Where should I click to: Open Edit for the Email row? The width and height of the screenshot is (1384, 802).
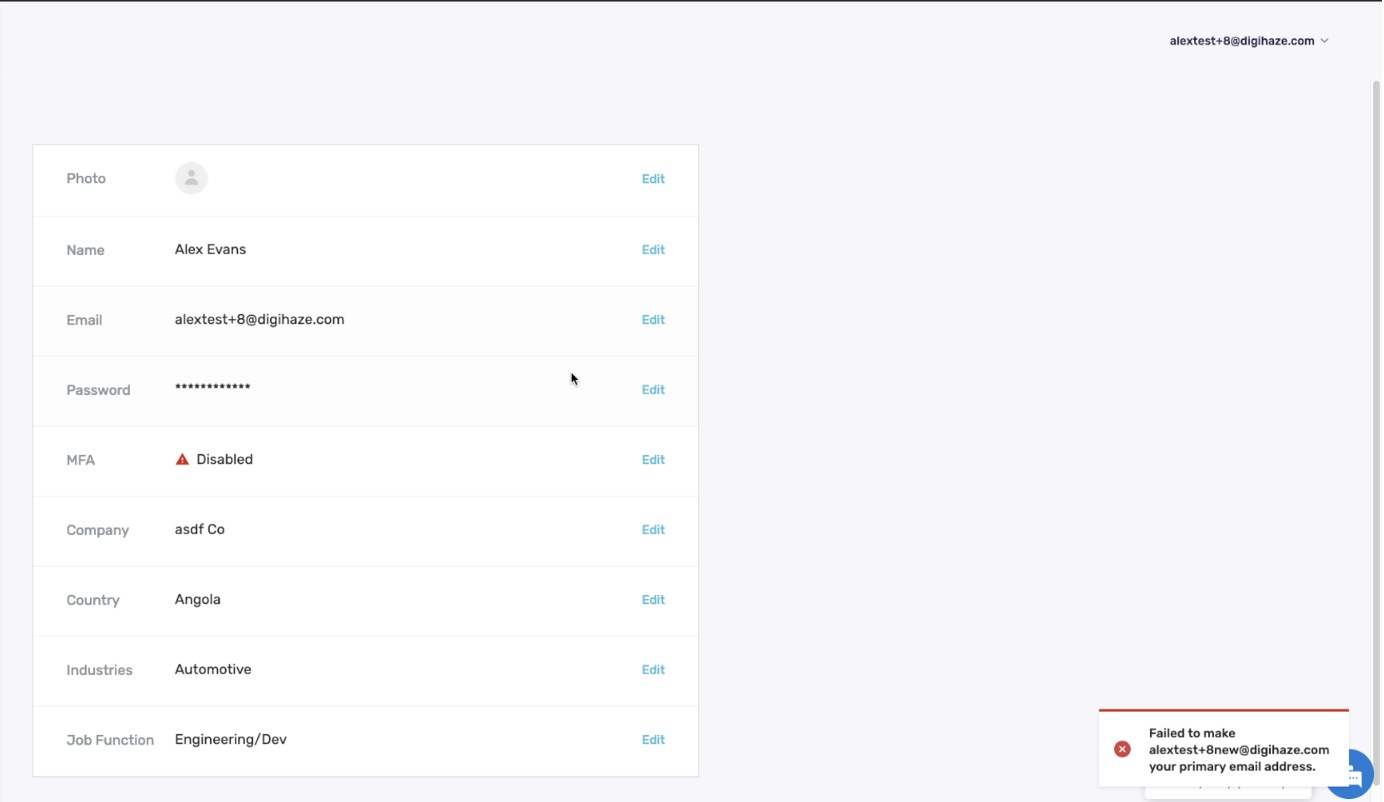[x=653, y=320]
